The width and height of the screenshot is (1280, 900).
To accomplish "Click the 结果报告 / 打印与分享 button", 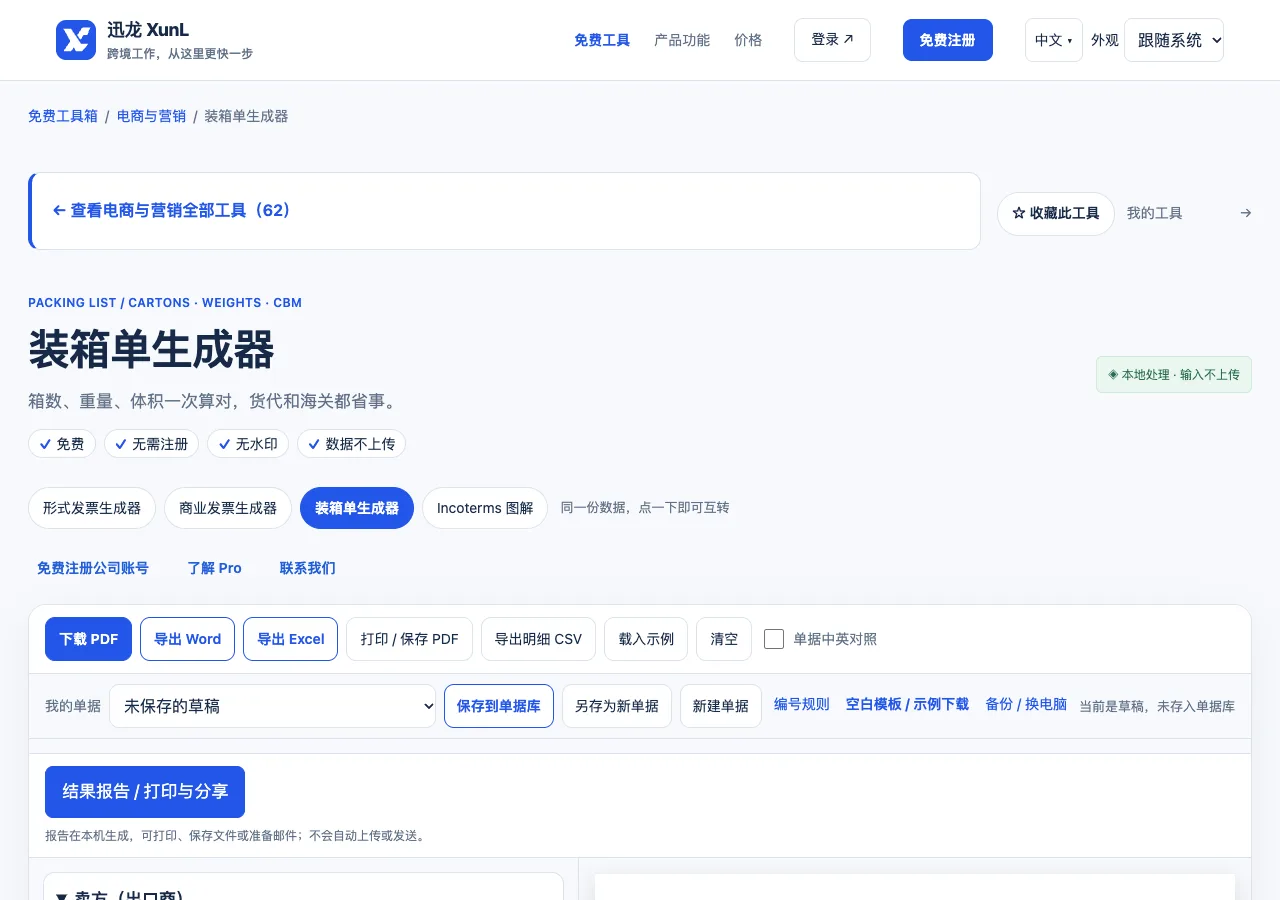I will tap(145, 792).
